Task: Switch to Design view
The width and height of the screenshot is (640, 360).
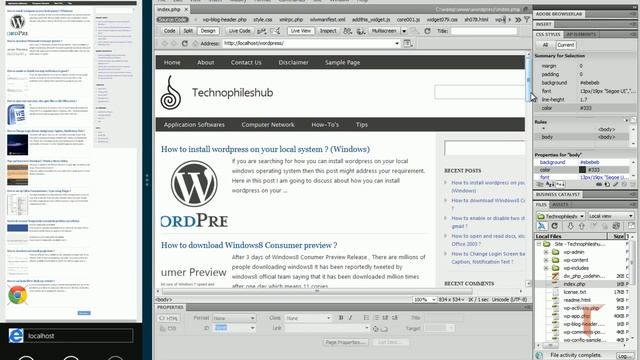Action: pos(208,31)
